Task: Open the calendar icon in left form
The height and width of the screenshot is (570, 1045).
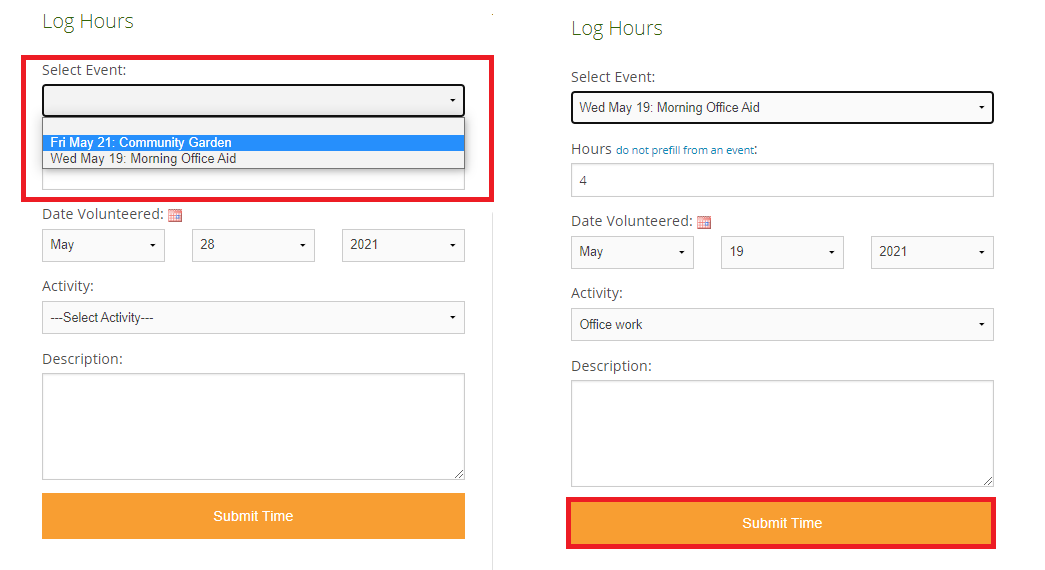Action: (175, 215)
